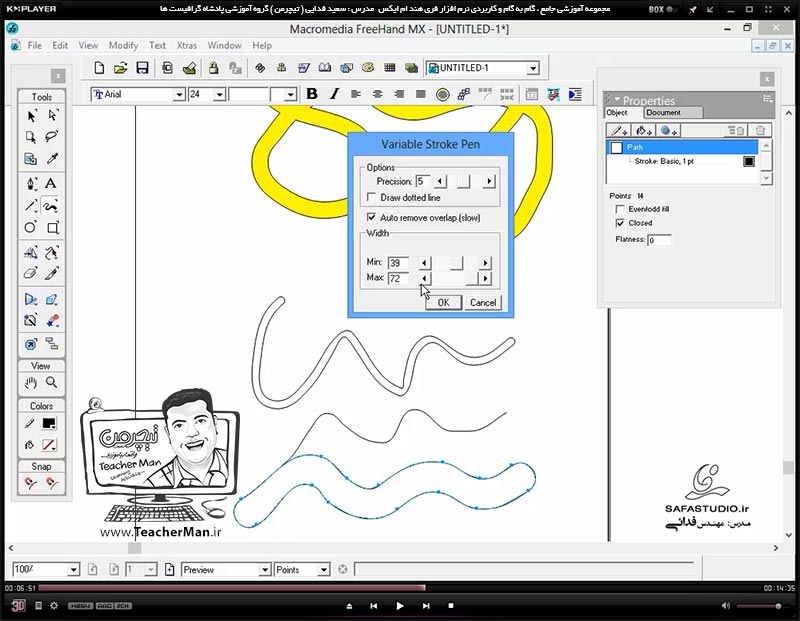Choose the Lasso tool
800x621 pixels.
point(52,137)
